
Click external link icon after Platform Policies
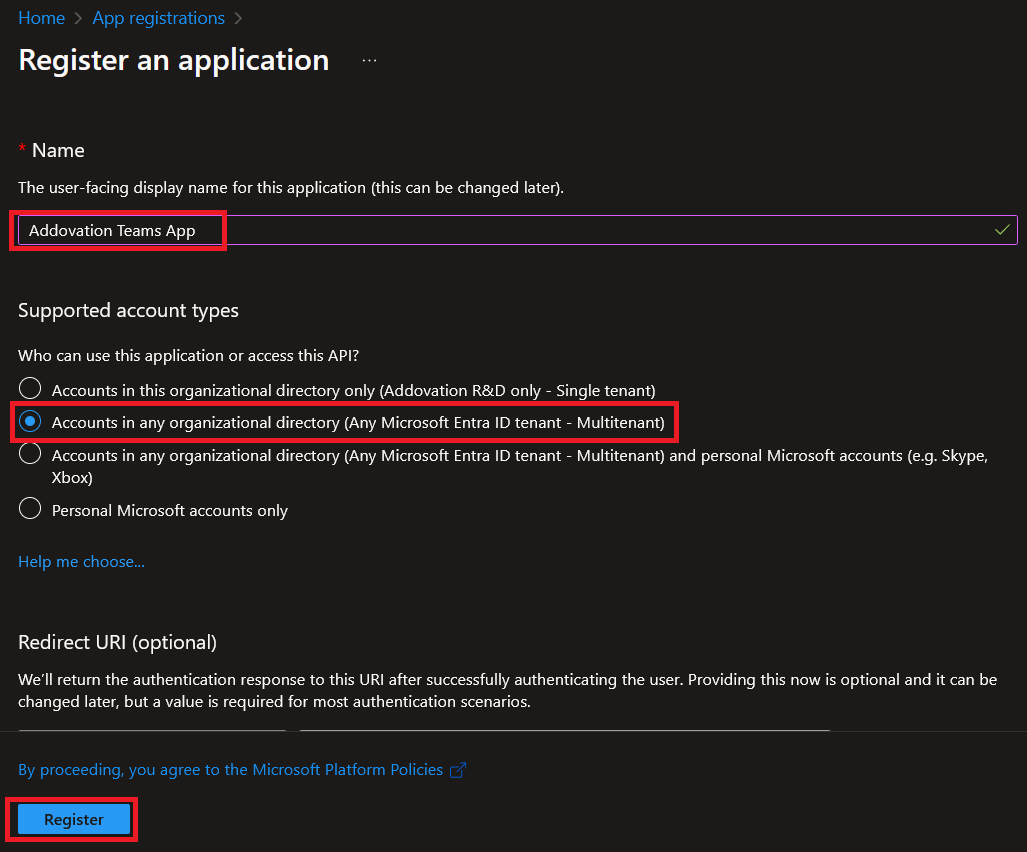click(x=458, y=770)
